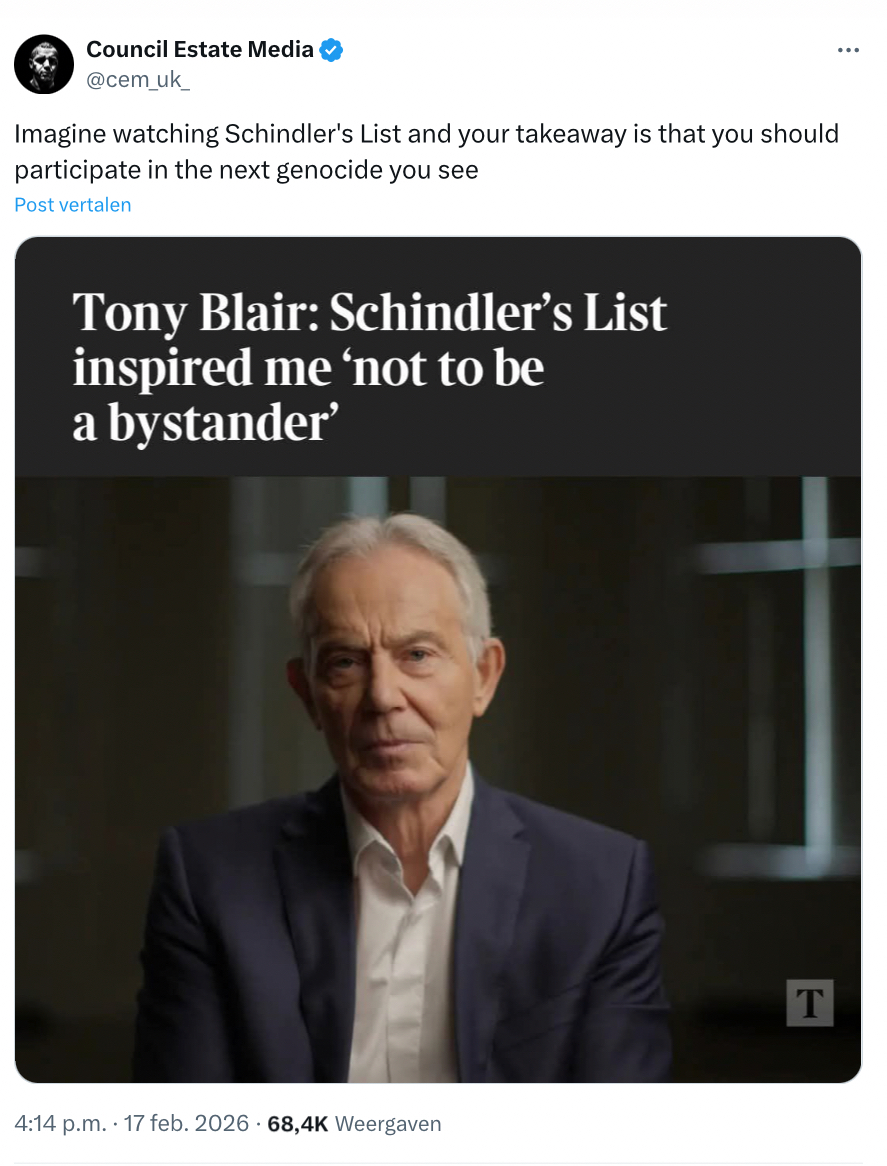Open the @cem_uk_ handle link

tap(138, 81)
